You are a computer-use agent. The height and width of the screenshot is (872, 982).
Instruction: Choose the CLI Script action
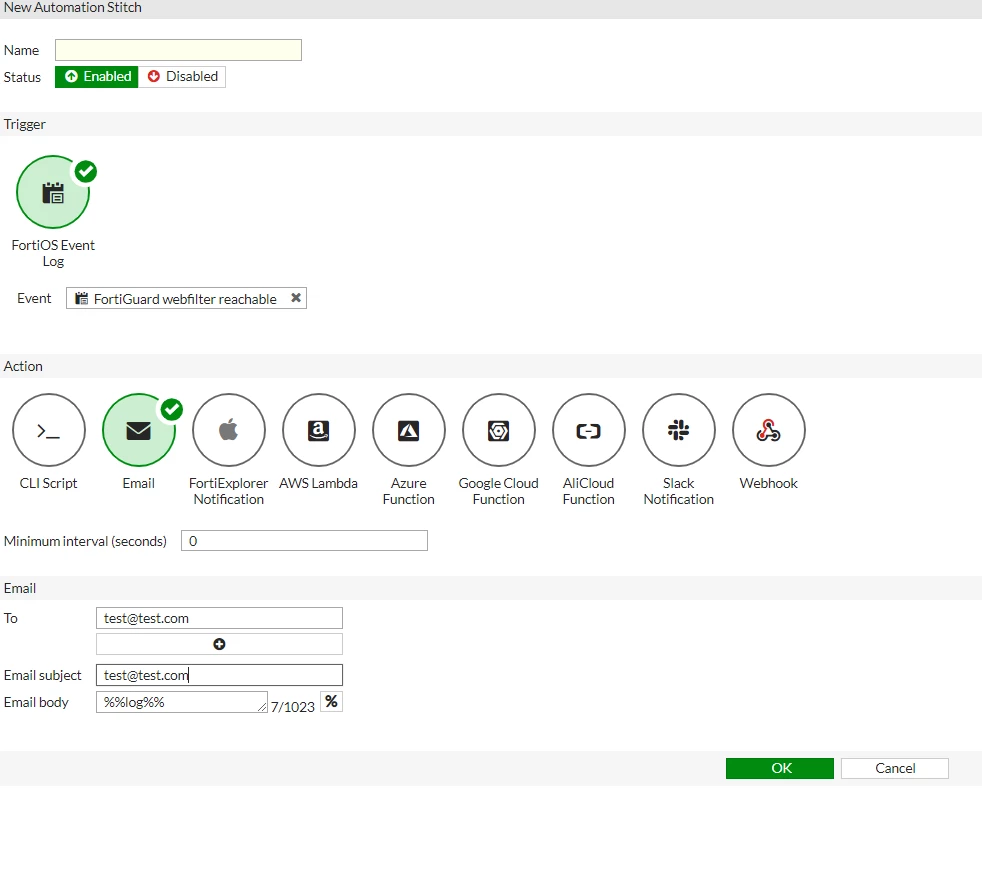[49, 430]
